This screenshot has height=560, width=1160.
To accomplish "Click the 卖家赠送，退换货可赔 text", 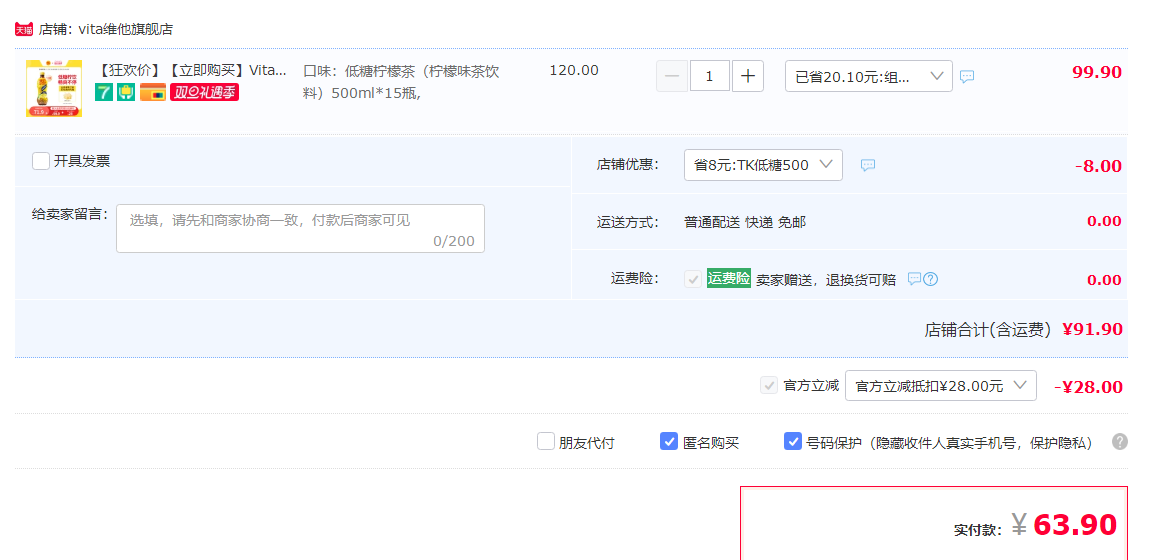I will click(x=826, y=280).
